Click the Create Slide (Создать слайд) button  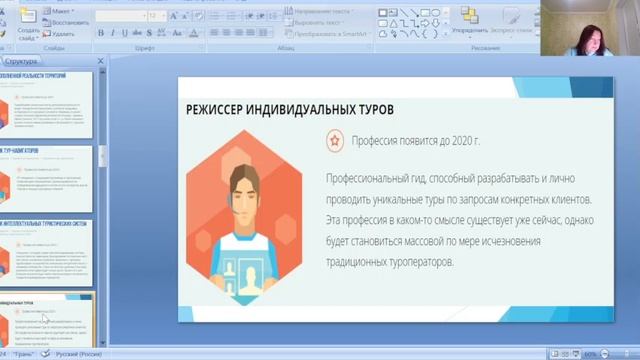tap(28, 24)
